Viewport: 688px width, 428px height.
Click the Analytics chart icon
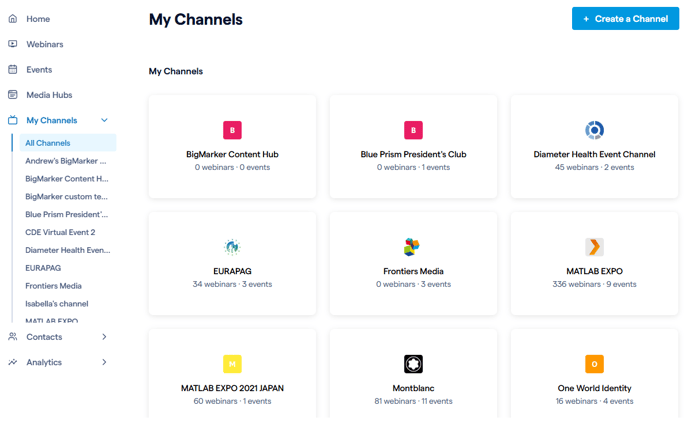click(x=13, y=362)
